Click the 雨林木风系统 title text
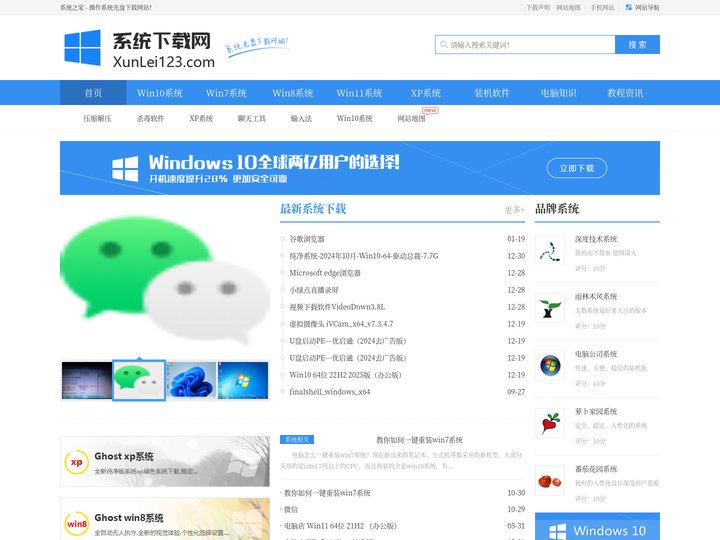720x540 pixels. pyautogui.click(x=596, y=297)
